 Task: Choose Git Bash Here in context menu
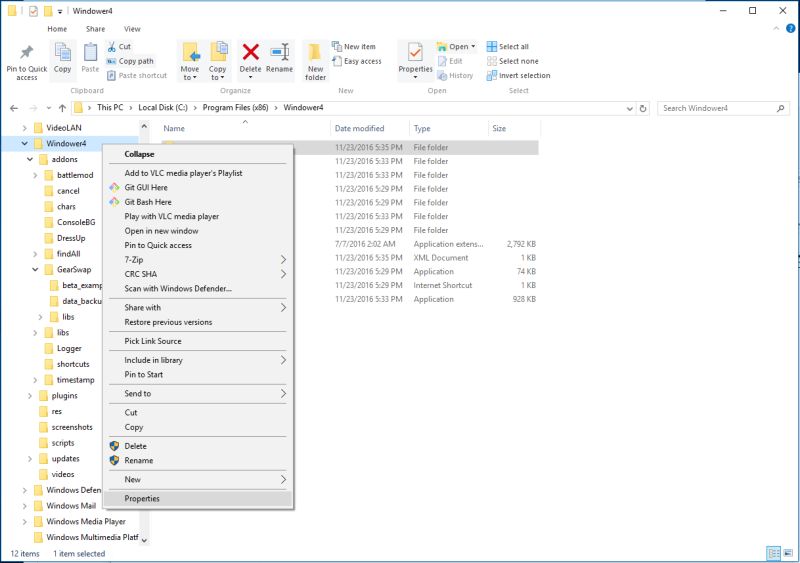click(198, 202)
